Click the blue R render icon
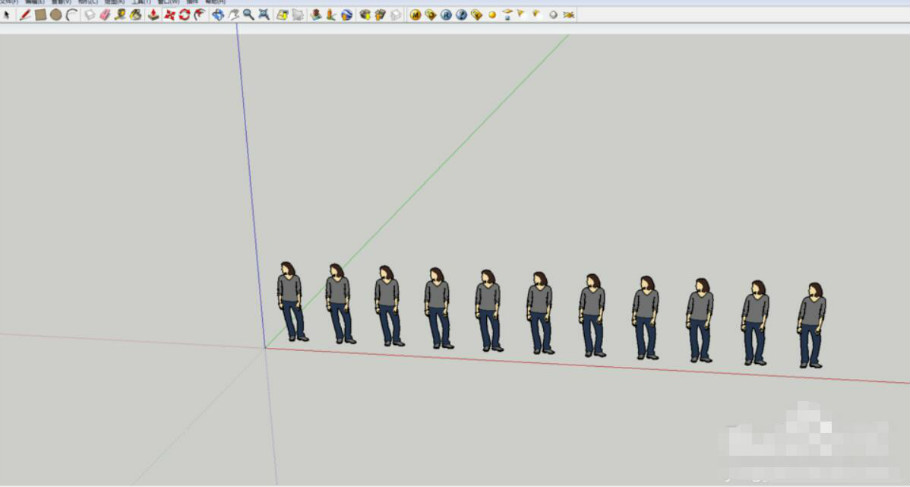Screen dimensions: 910x487 (446, 15)
